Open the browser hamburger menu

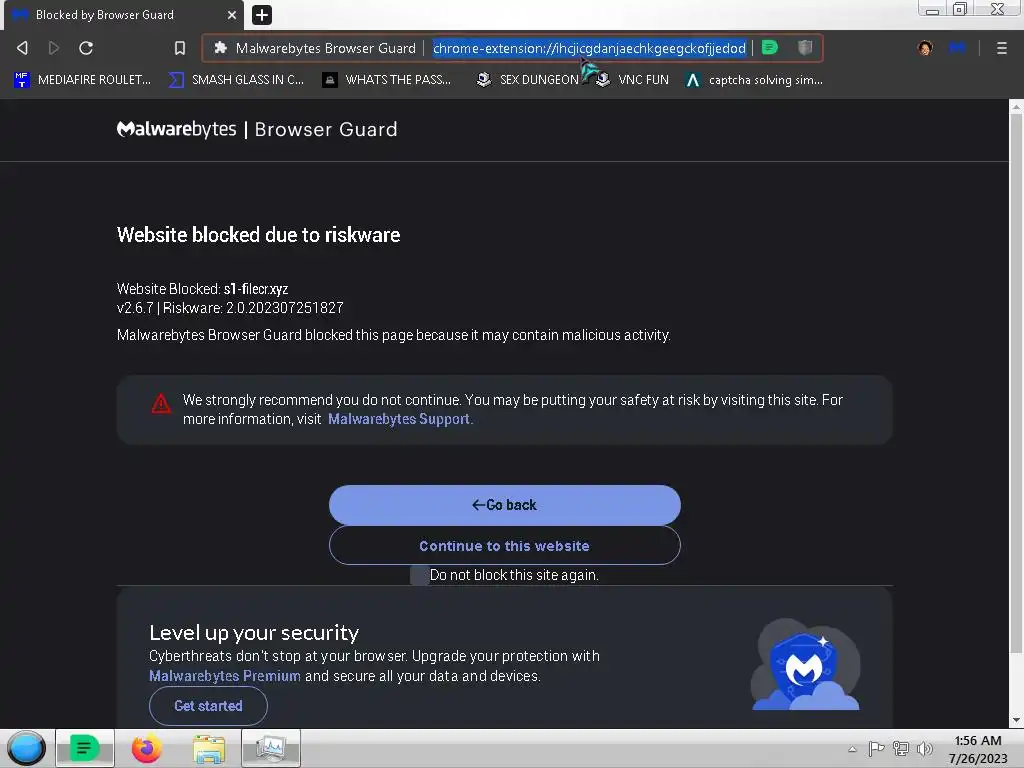click(x=1001, y=48)
